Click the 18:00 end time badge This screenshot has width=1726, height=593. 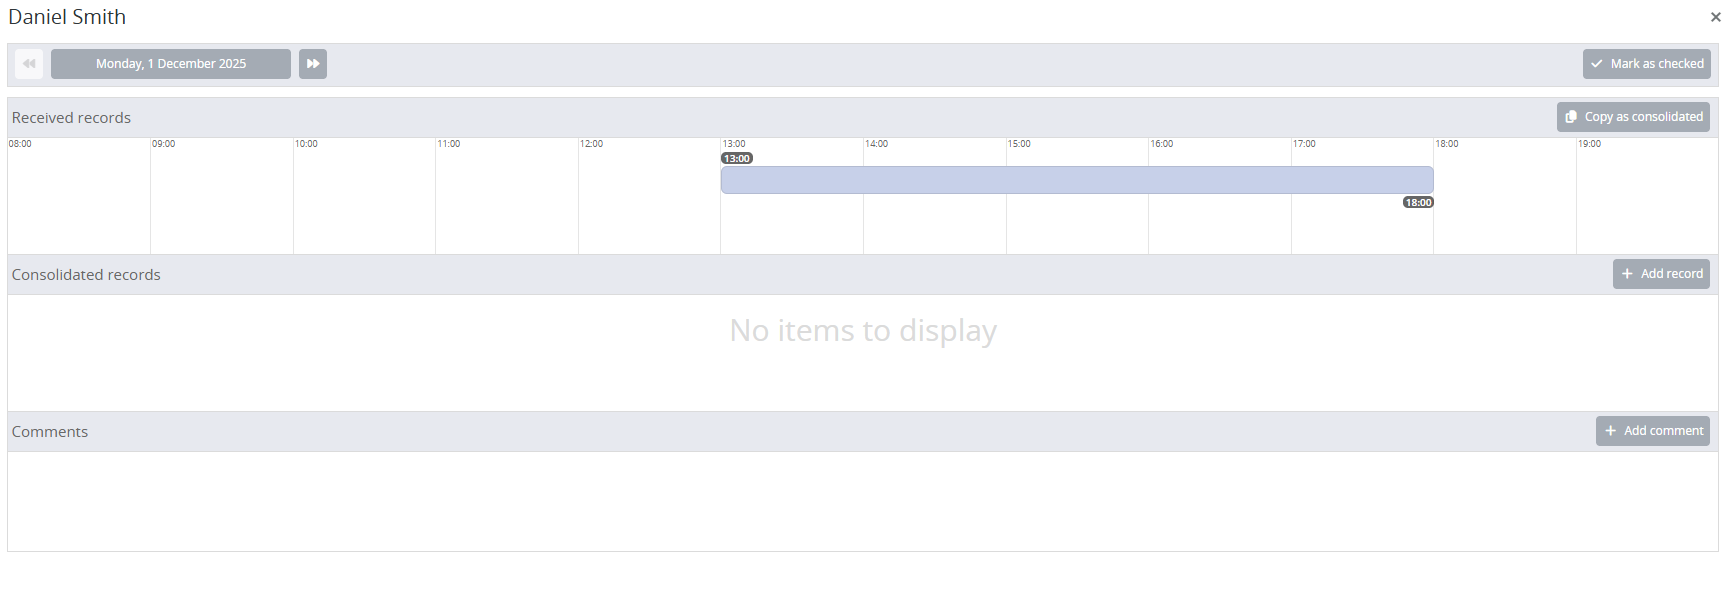[1418, 203]
